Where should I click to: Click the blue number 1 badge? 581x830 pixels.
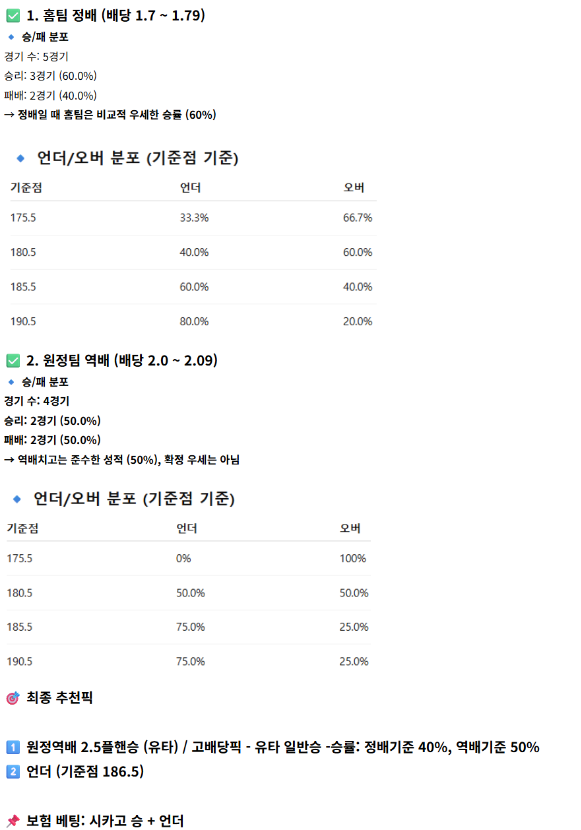tap(13, 747)
